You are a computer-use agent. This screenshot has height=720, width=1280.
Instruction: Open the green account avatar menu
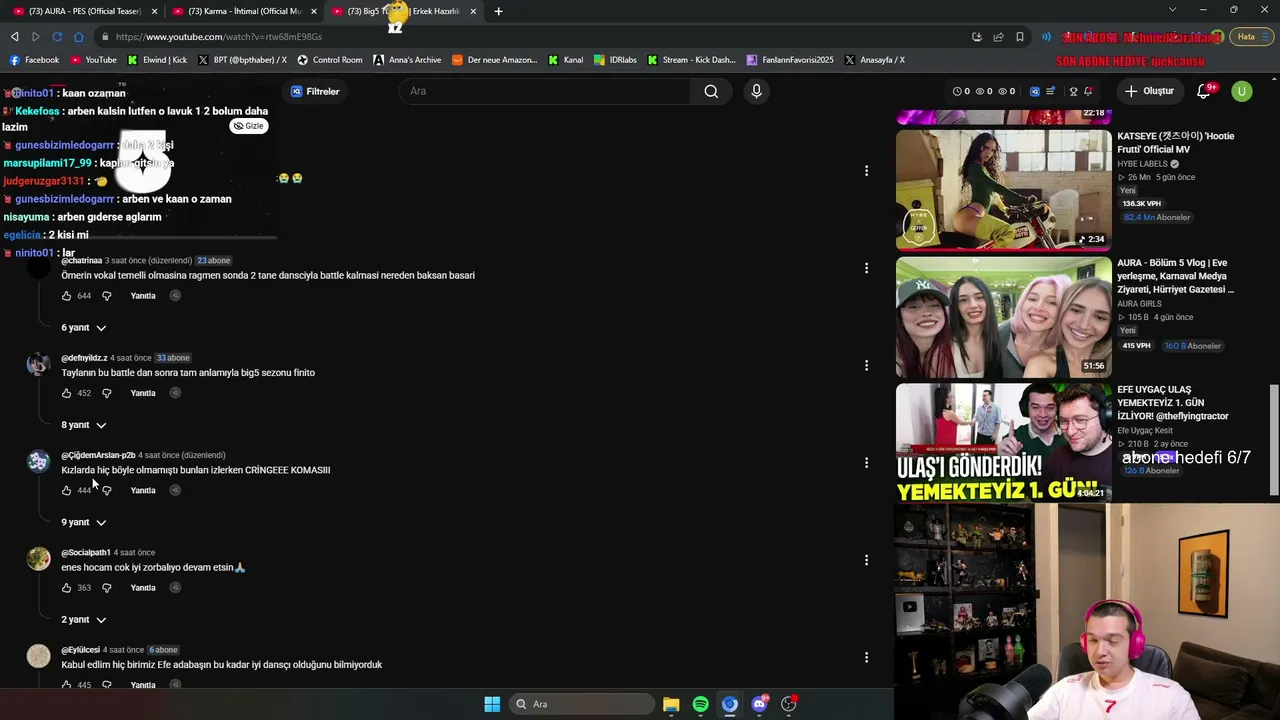pos(1241,91)
